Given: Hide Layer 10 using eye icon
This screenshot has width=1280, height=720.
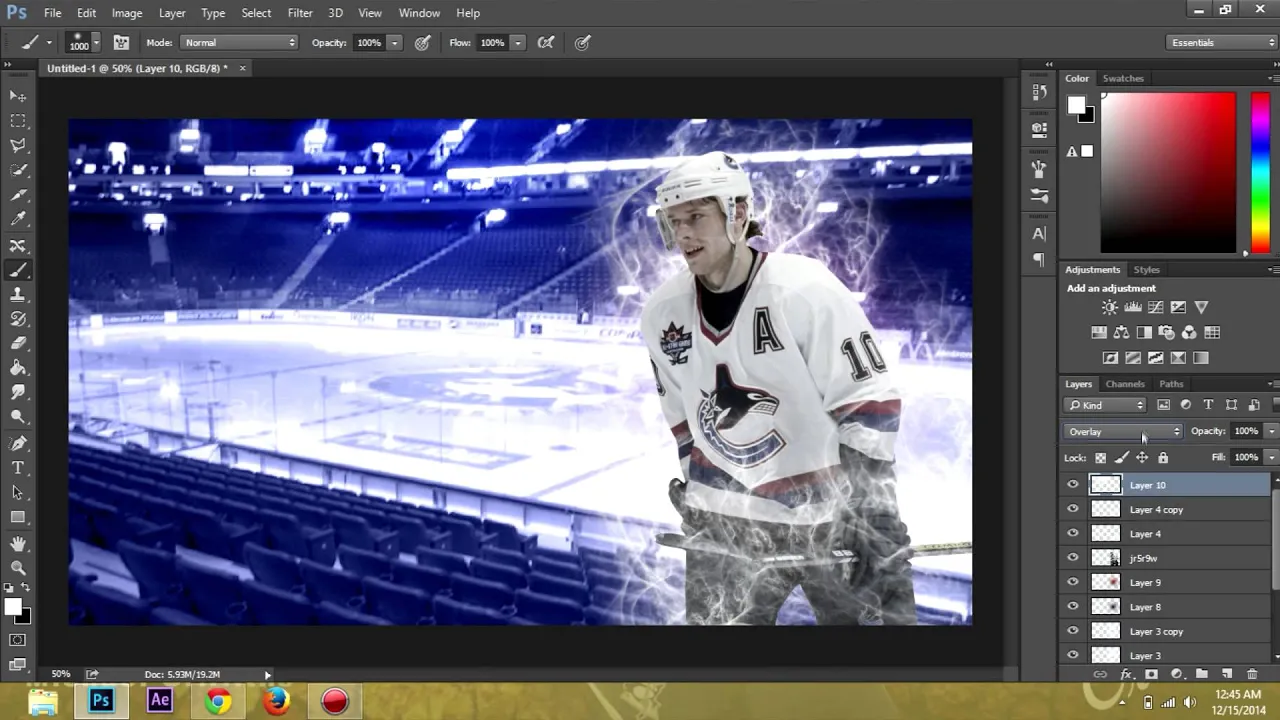Looking at the screenshot, I should (1073, 485).
